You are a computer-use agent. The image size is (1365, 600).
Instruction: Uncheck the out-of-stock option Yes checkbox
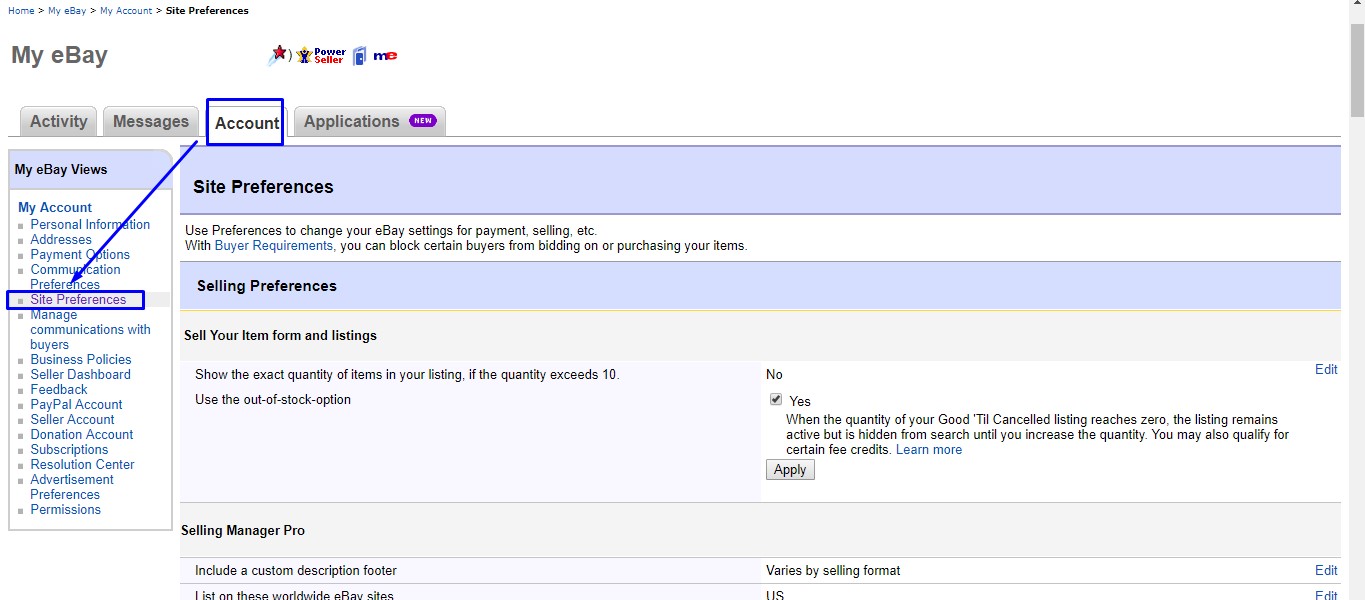[x=776, y=400]
